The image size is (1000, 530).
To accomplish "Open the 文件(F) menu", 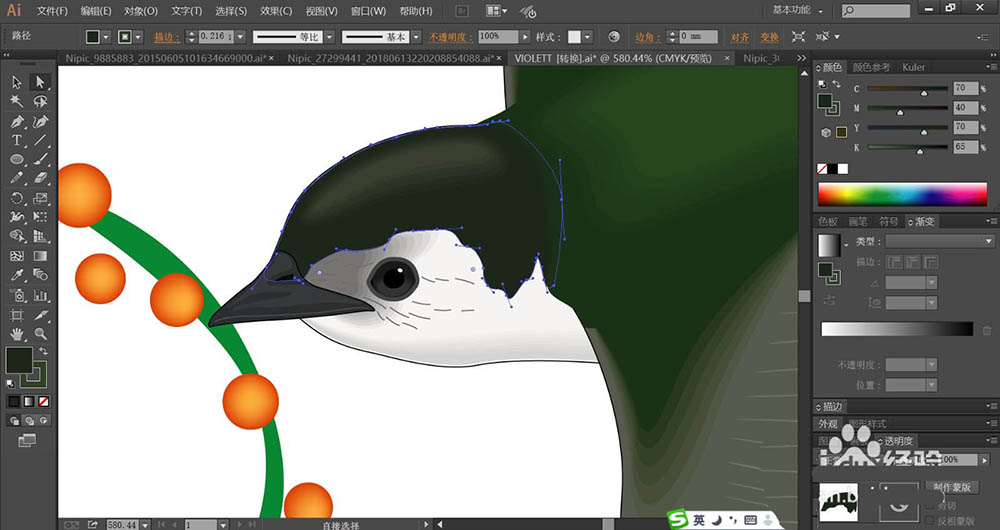I will point(52,11).
